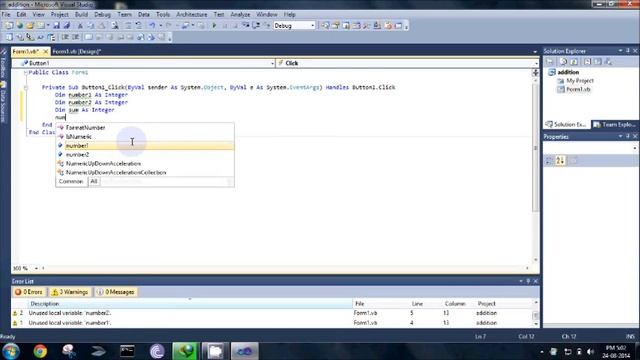The height and width of the screenshot is (360, 640).
Task: Open the File menu
Action: [x=6, y=14]
